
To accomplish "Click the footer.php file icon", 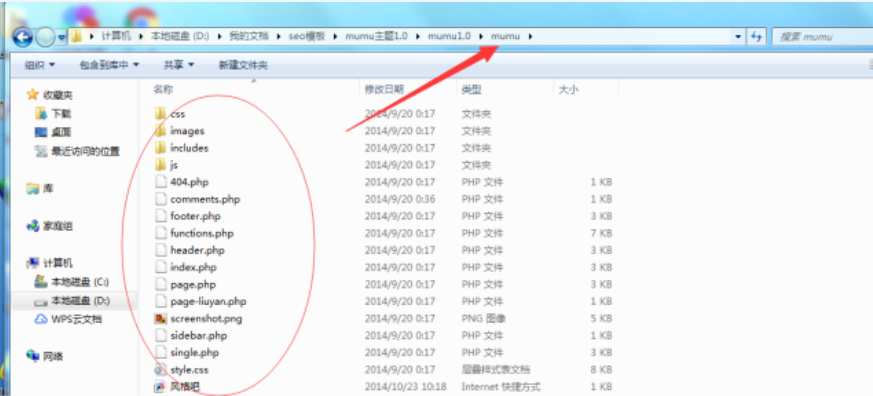I will [160, 216].
